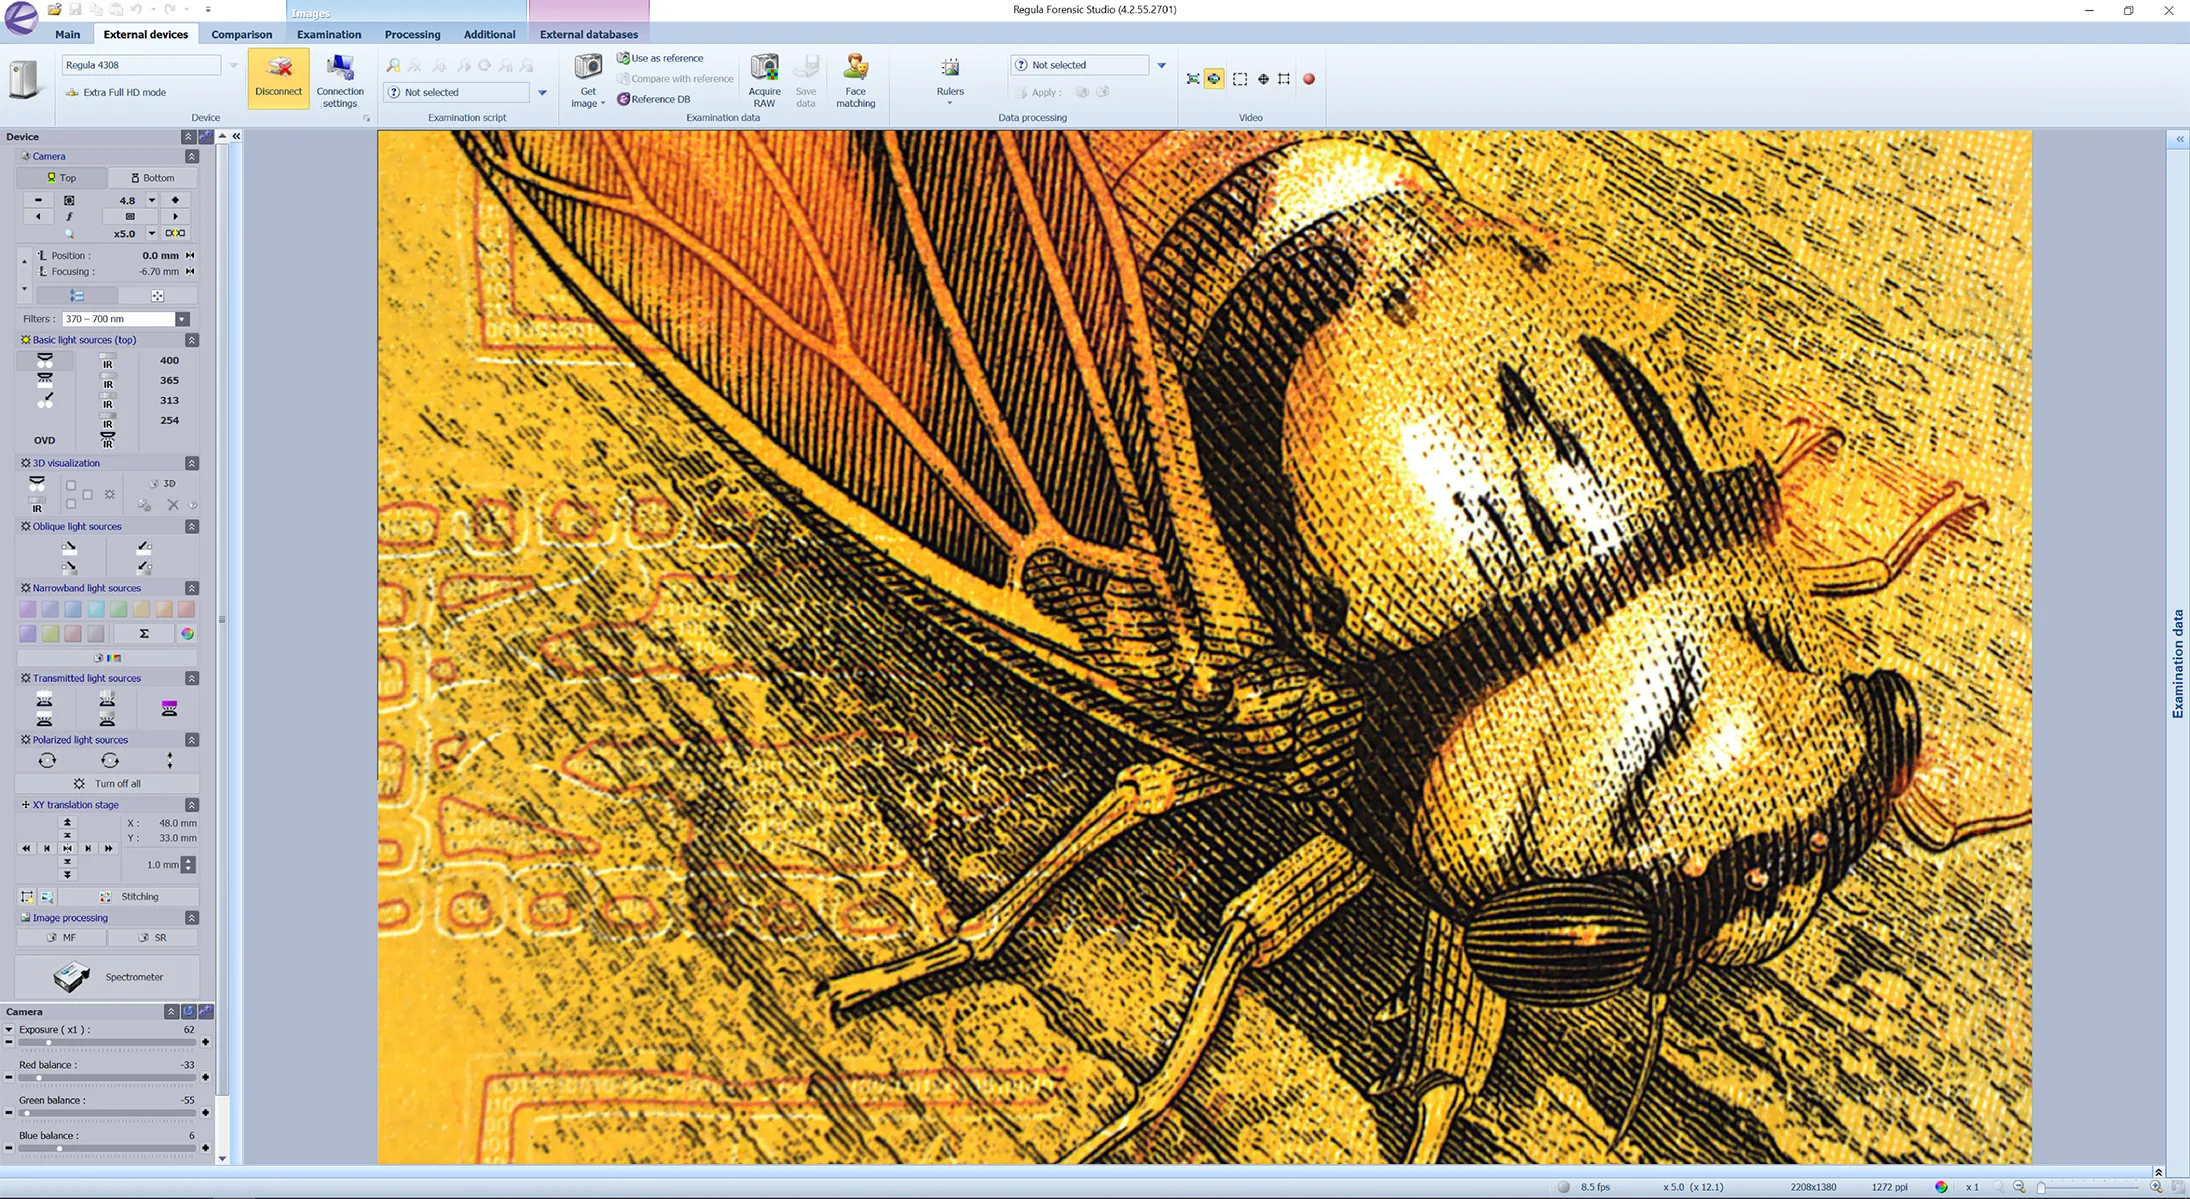
Task: Adjust the Exposure slider
Action: click(107, 1042)
